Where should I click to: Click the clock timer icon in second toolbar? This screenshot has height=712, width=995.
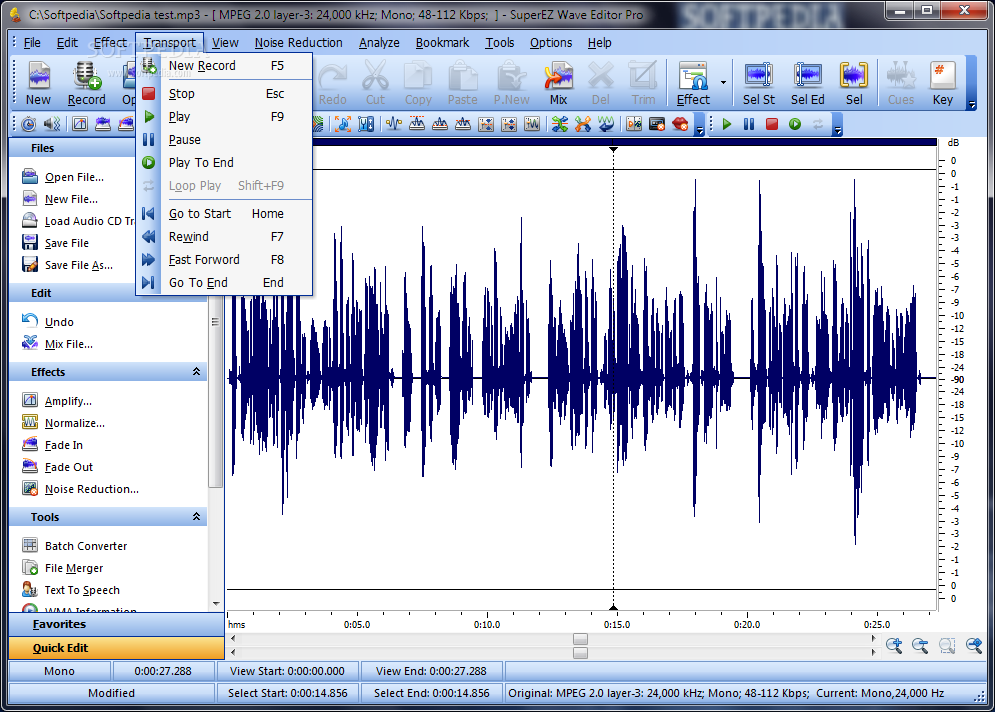[29, 124]
